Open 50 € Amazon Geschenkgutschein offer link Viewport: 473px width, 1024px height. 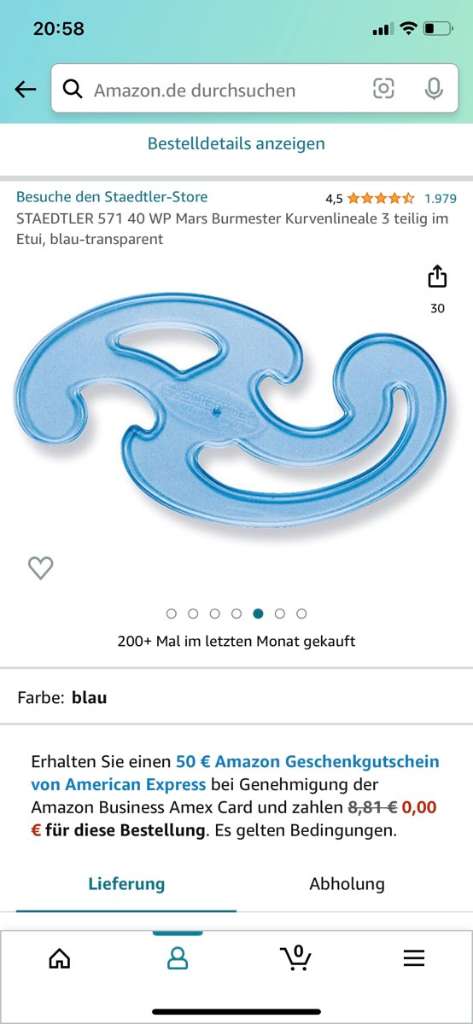pyautogui.click(x=235, y=773)
